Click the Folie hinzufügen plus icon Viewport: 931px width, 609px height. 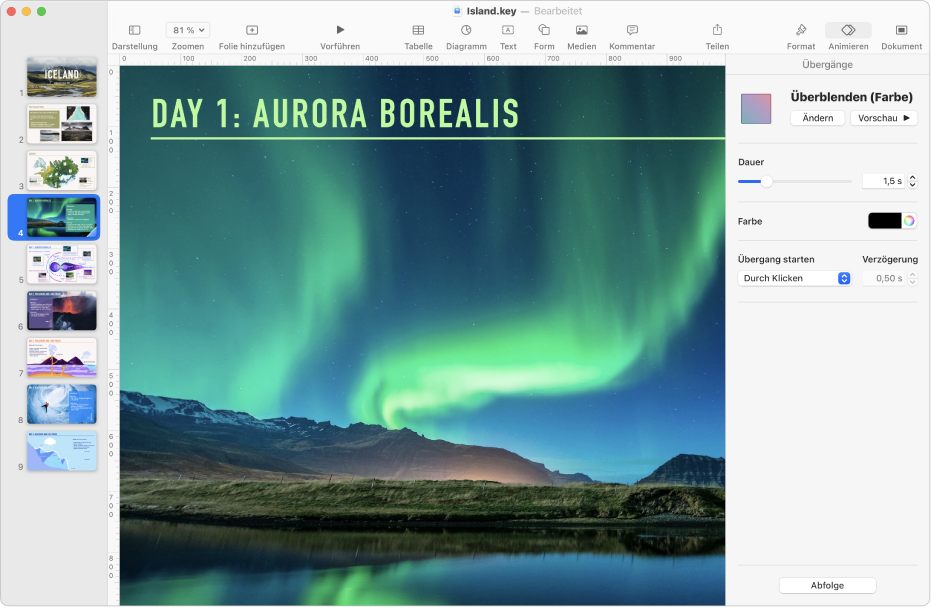252,31
